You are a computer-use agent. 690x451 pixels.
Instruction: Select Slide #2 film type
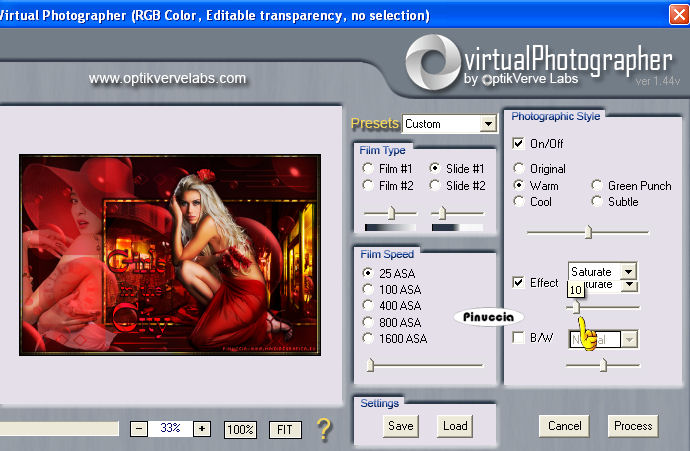pyautogui.click(x=435, y=186)
